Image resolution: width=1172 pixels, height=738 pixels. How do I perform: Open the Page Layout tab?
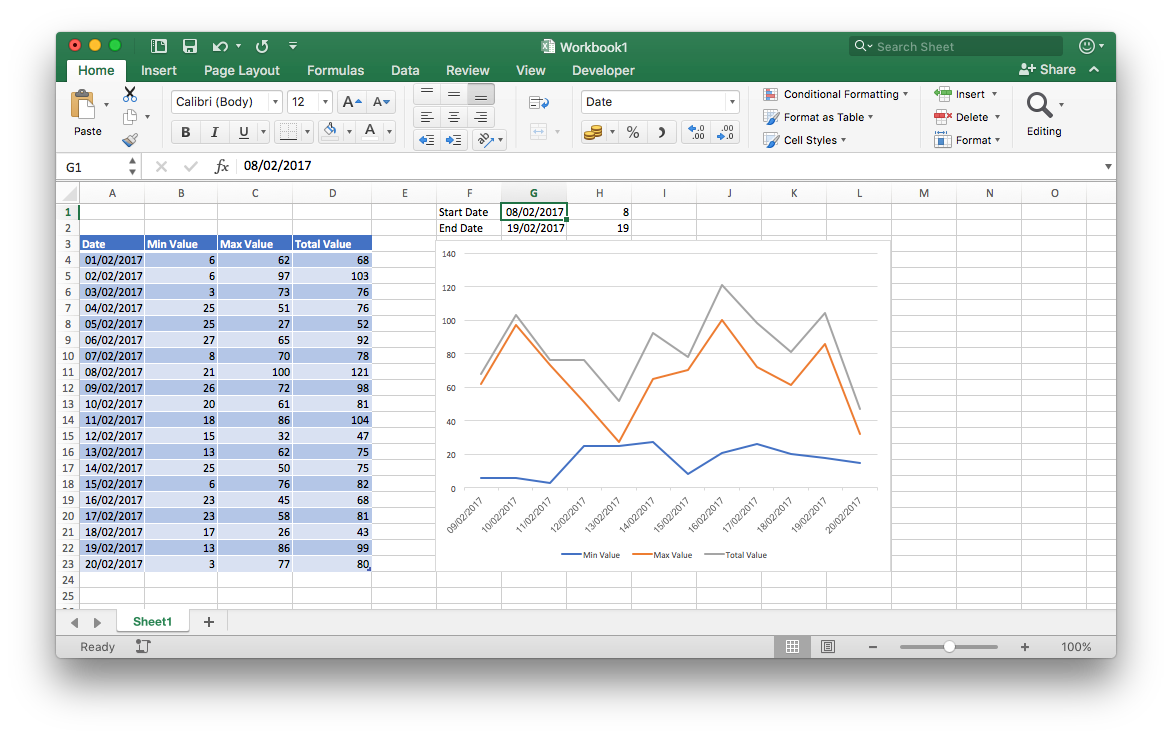click(x=241, y=70)
